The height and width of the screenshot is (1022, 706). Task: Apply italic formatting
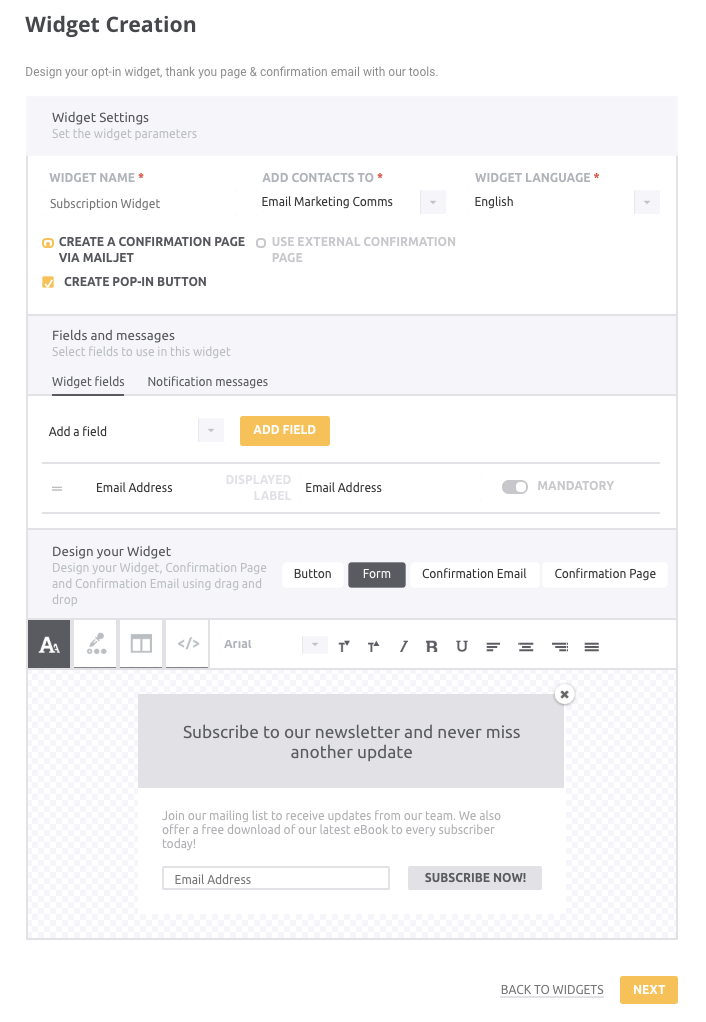pyautogui.click(x=404, y=647)
